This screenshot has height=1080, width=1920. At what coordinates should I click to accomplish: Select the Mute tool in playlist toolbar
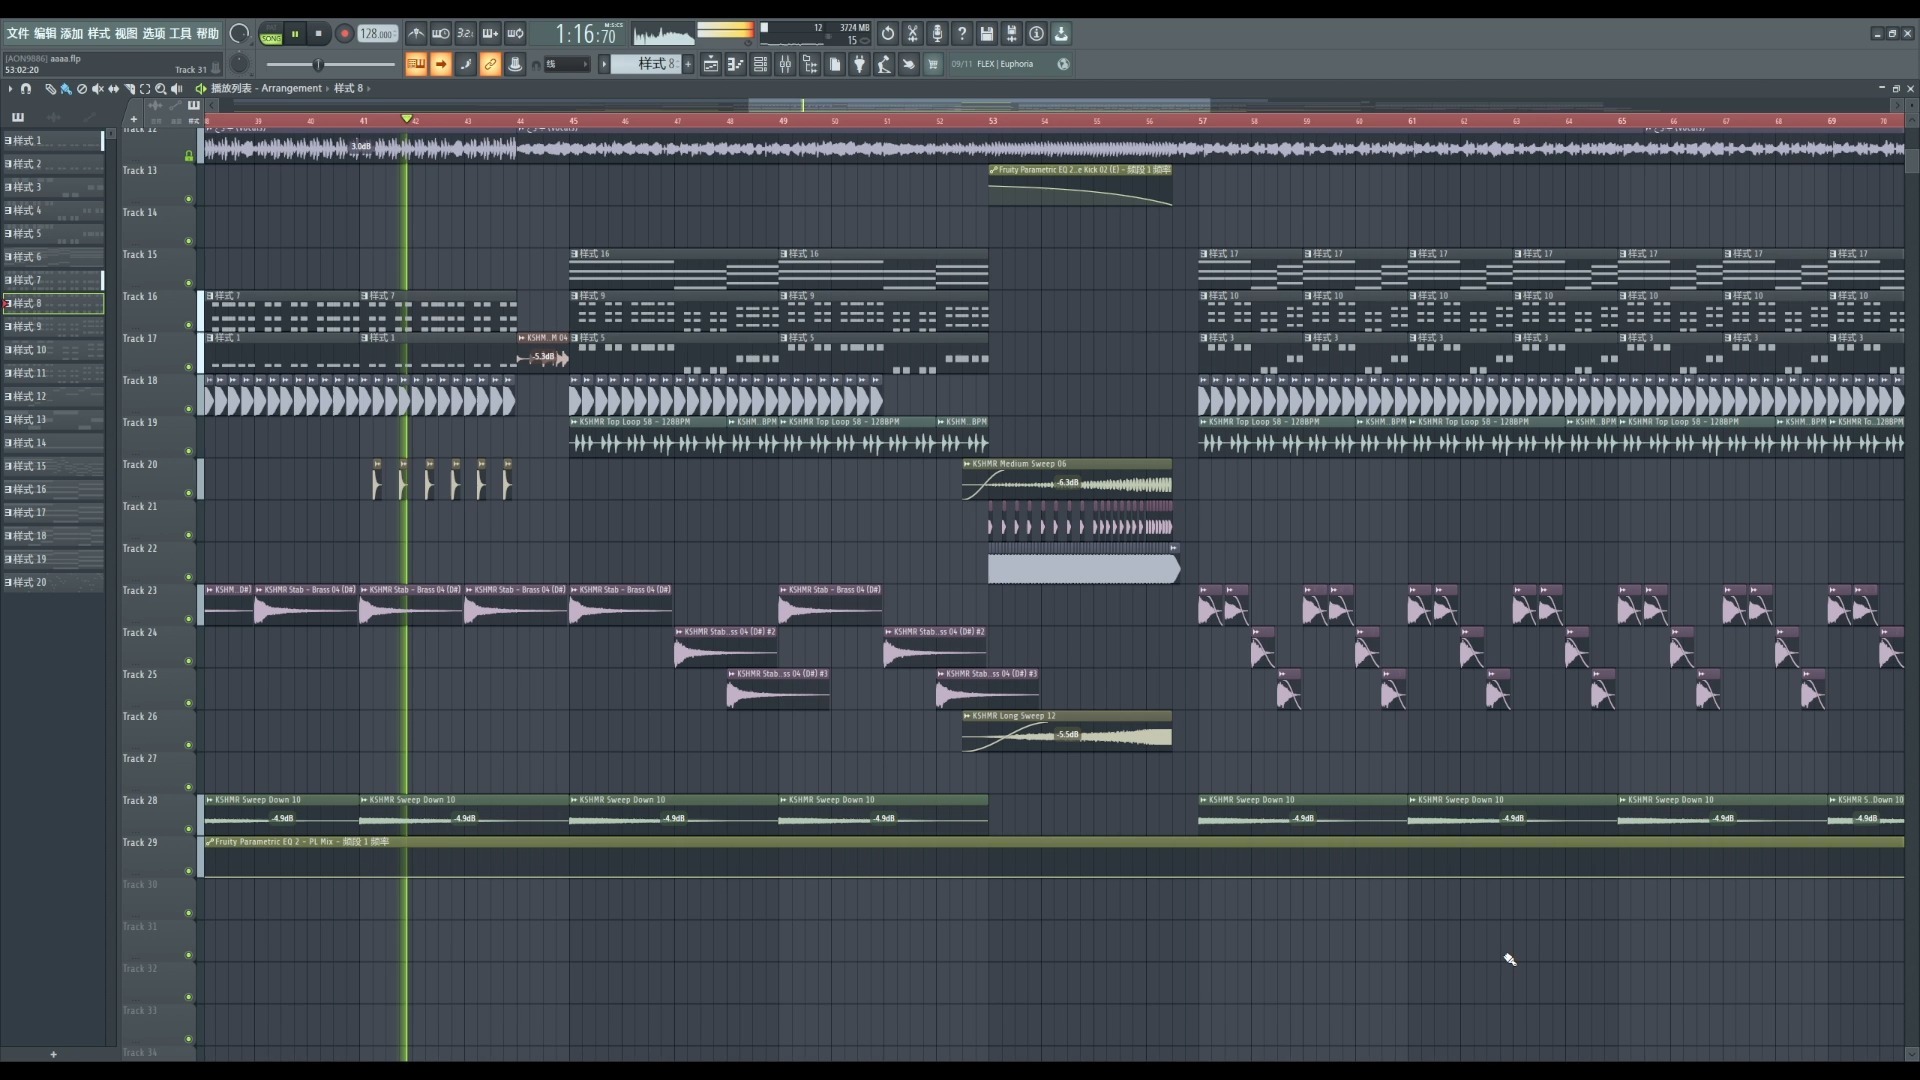pos(97,89)
